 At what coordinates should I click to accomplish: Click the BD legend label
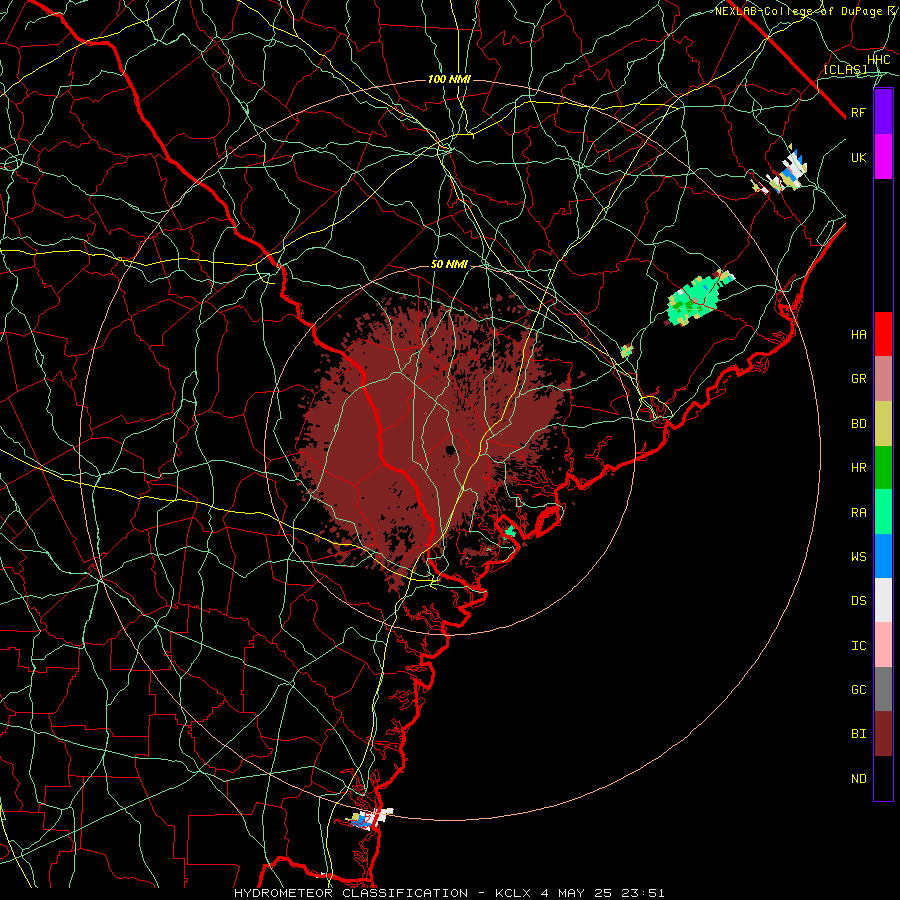(858, 424)
